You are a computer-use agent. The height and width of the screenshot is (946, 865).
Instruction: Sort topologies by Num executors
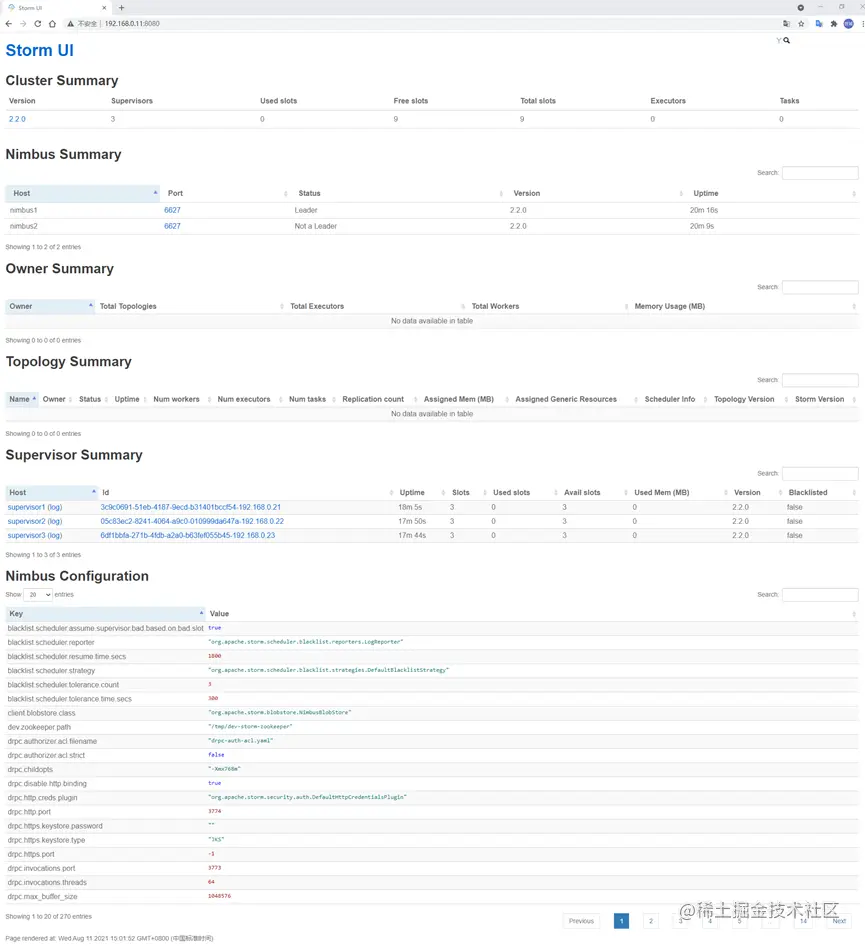249,399
